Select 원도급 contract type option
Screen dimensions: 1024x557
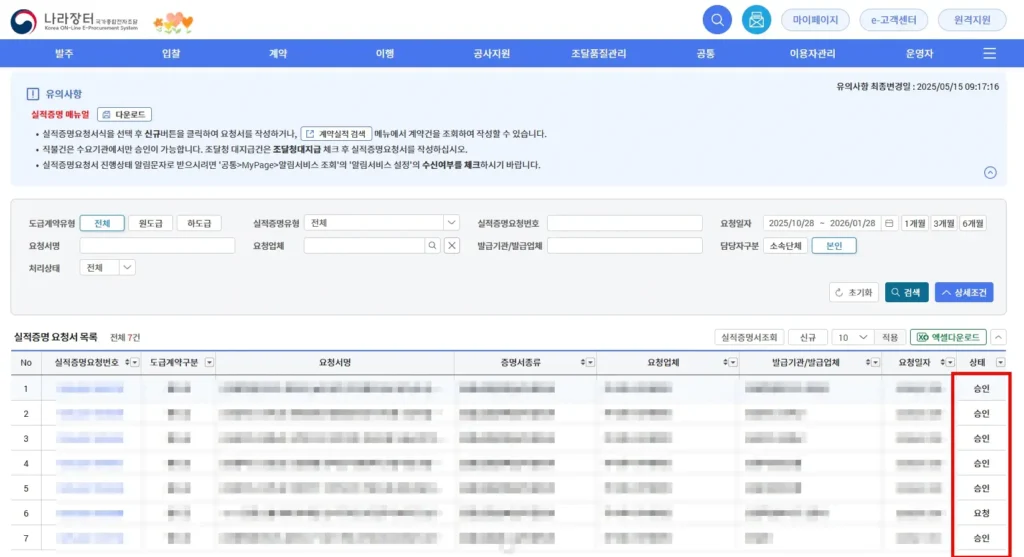[x=149, y=223]
